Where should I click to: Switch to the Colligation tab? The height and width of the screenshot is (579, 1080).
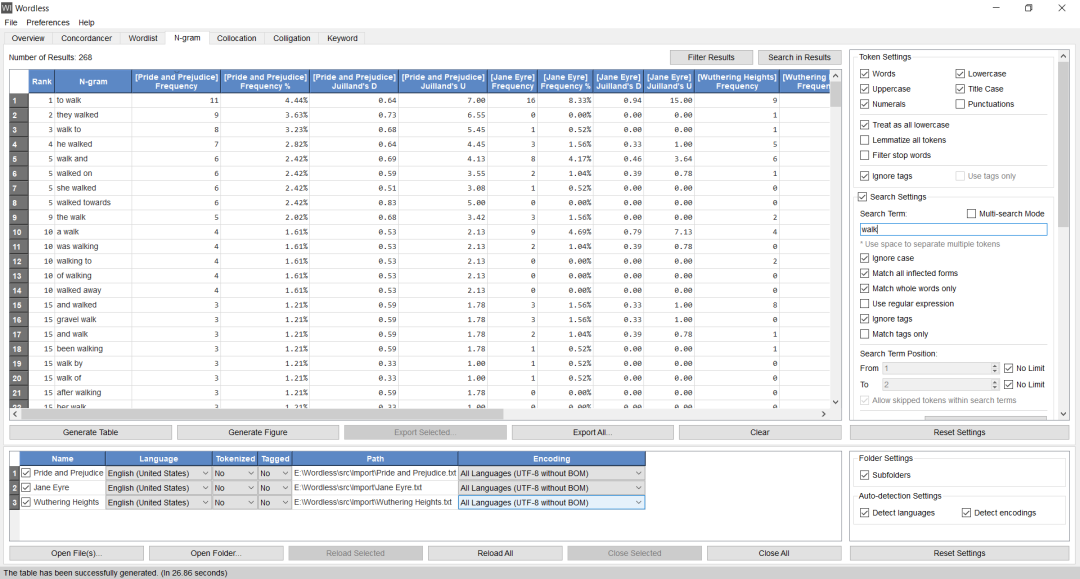point(291,39)
